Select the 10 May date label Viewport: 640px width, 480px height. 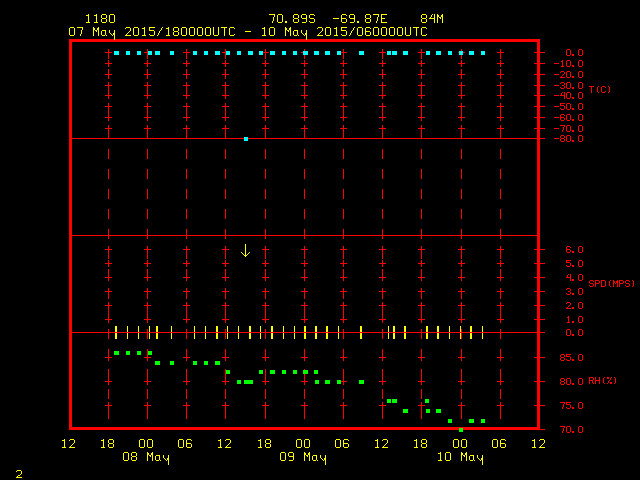point(460,458)
